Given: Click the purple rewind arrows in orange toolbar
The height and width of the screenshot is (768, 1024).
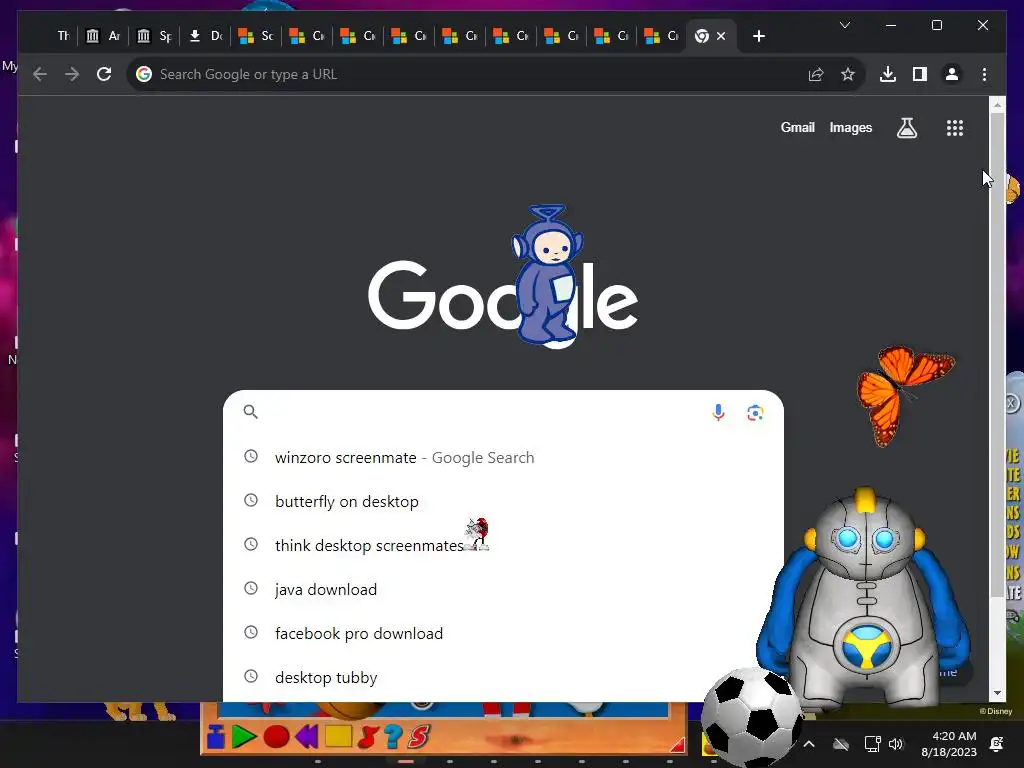Looking at the screenshot, I should (306, 737).
